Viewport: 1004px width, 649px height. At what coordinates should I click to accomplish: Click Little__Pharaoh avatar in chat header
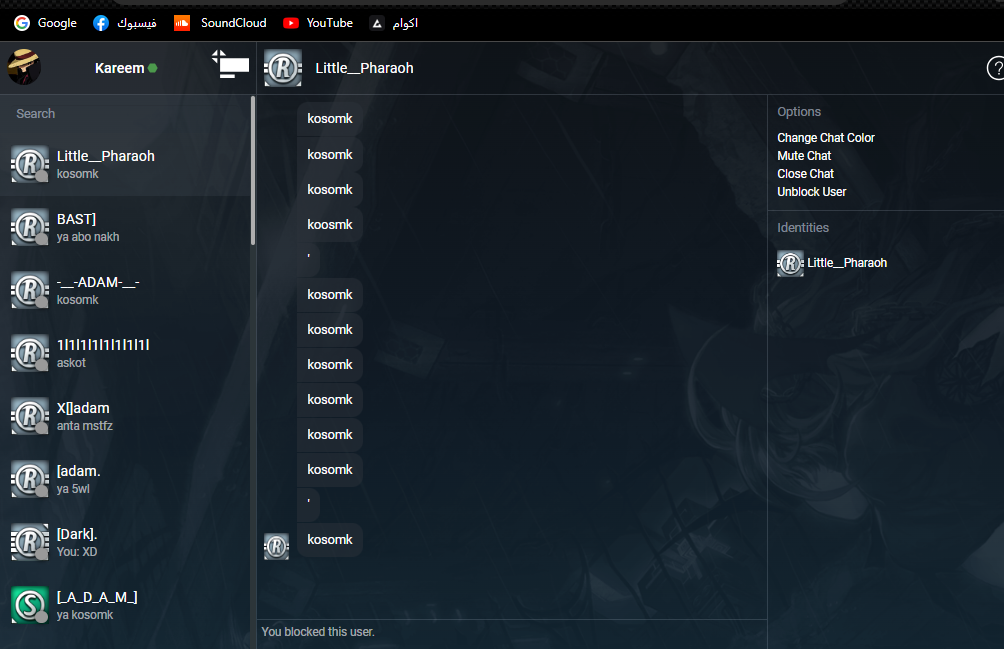(283, 68)
